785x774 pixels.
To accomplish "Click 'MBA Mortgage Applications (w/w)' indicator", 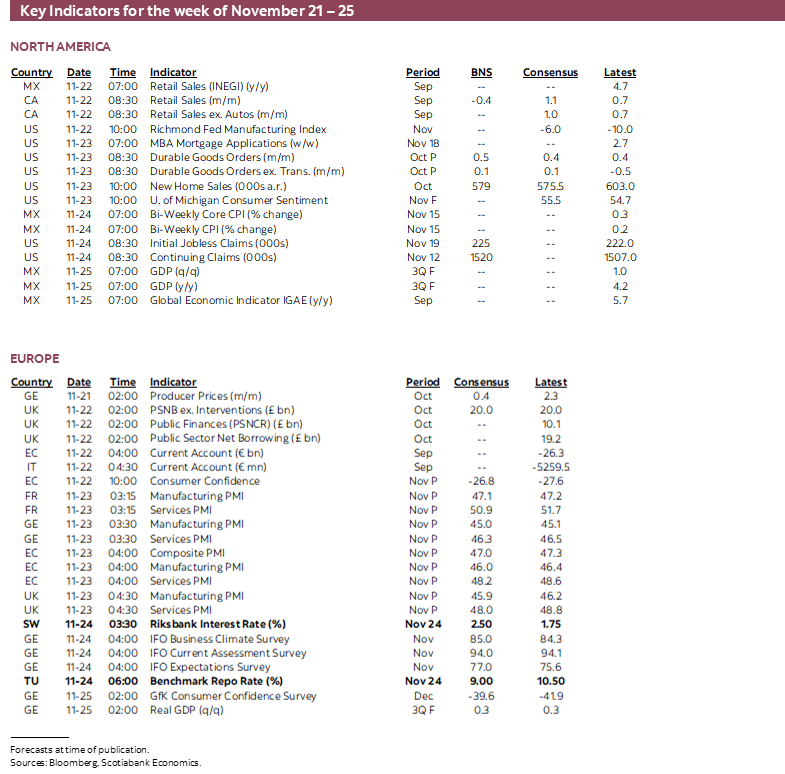I will pos(234,143).
